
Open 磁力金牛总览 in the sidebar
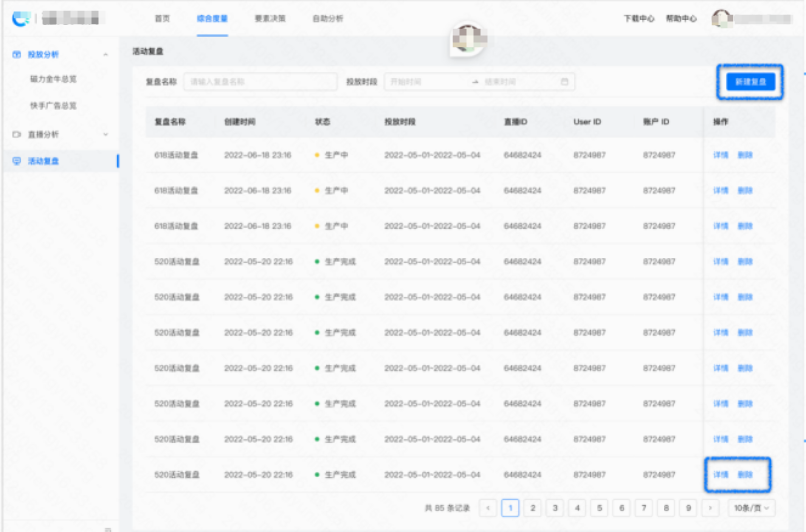53,79
